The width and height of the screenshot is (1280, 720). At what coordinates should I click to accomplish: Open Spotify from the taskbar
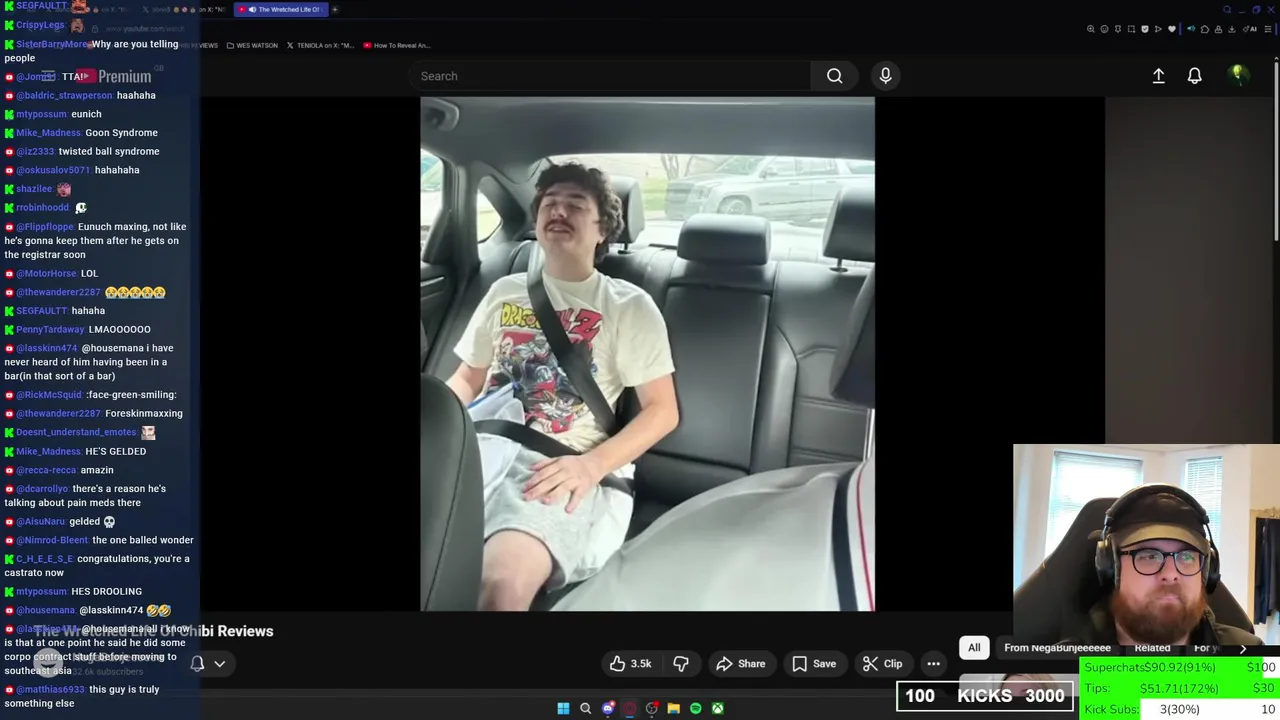pyautogui.click(x=695, y=708)
